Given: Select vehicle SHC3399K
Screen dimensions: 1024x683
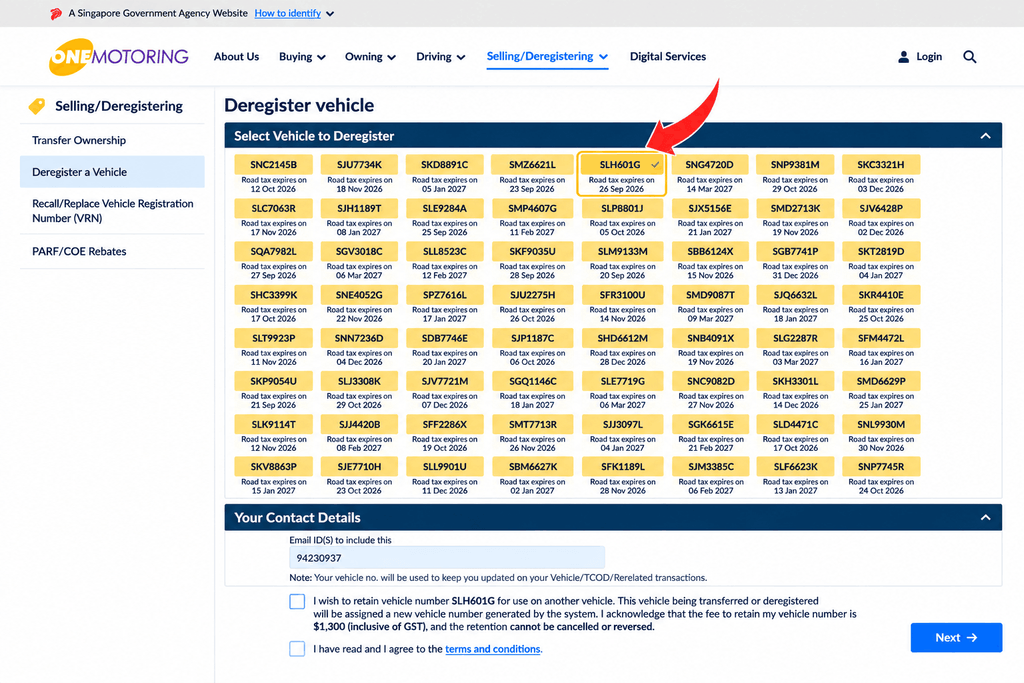Looking at the screenshot, I should [274, 295].
